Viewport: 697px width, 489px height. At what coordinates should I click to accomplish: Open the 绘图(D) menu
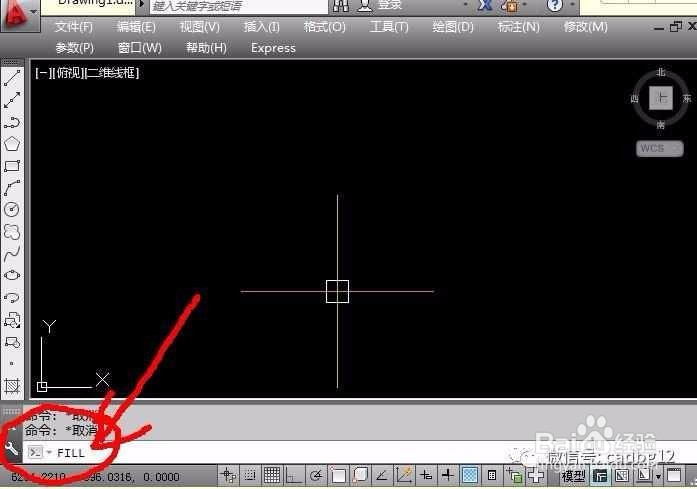click(x=453, y=27)
